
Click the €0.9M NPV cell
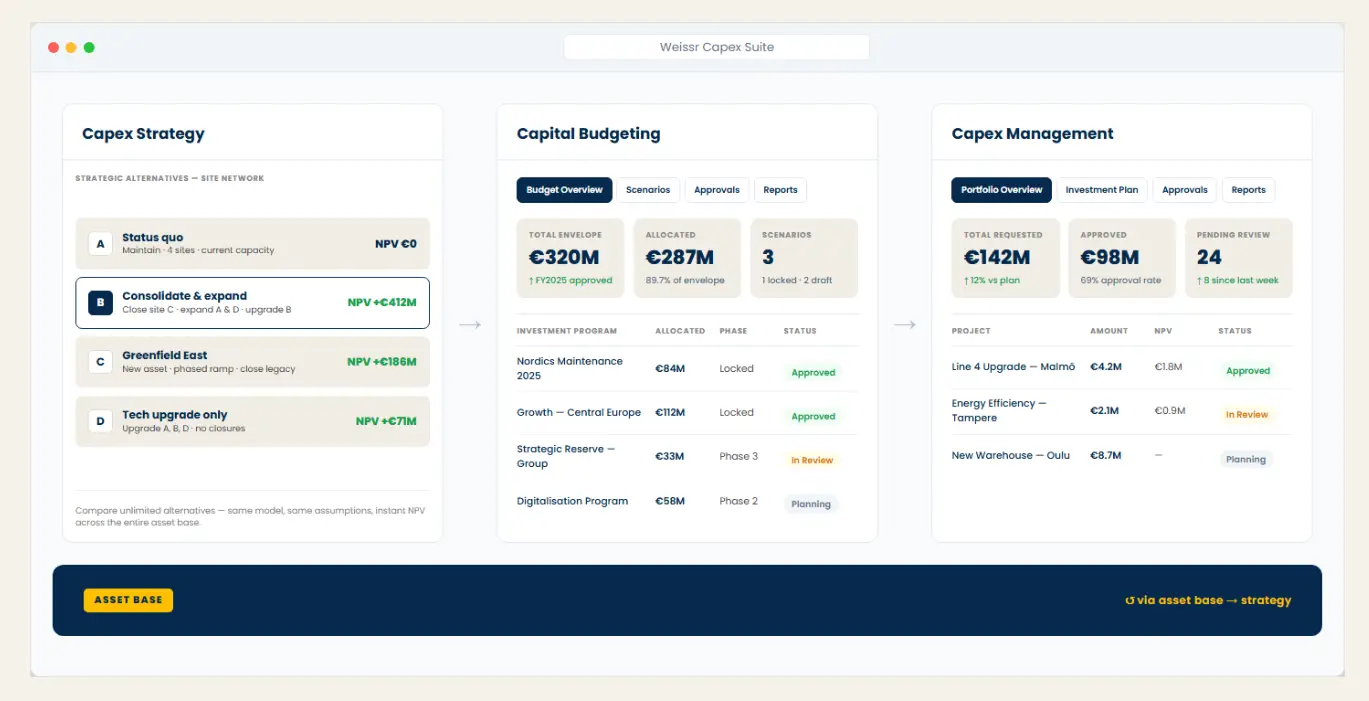[x=1170, y=411]
